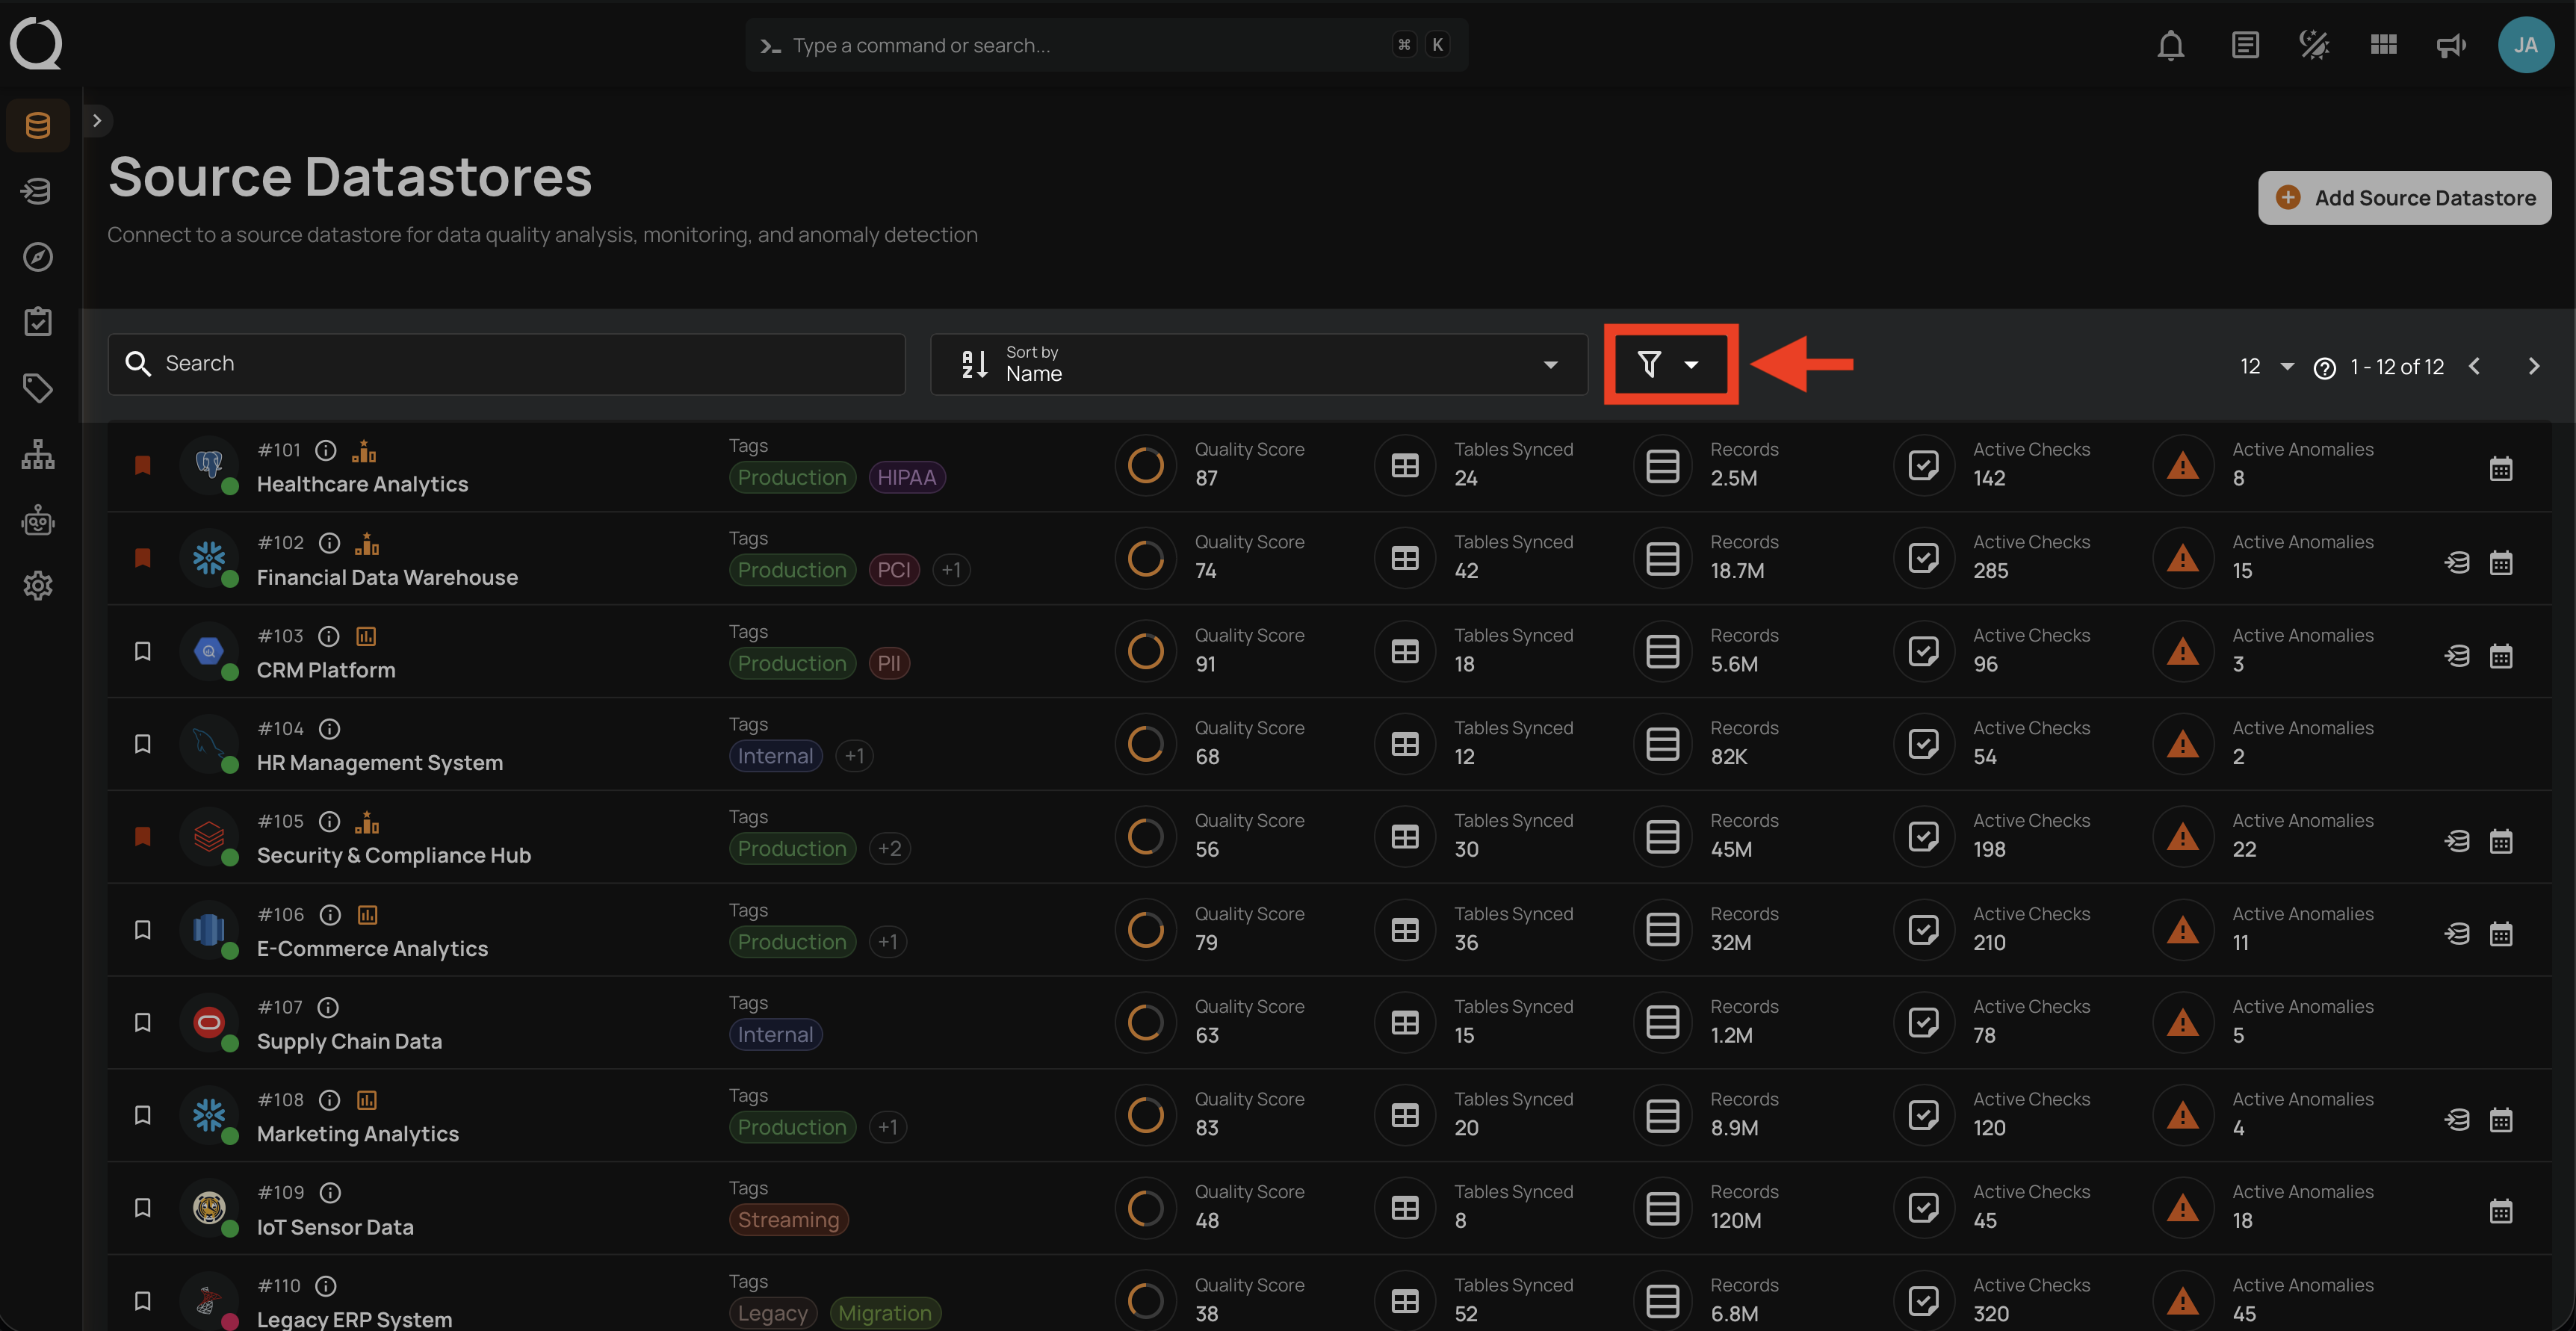Open the Explore compass in sidebar

coord(38,257)
